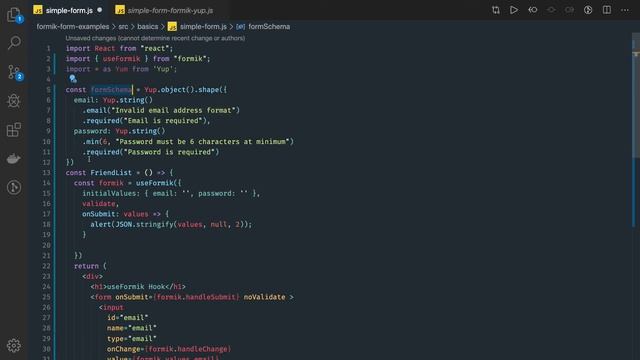
Task: Click line number 1 in the gutter
Action: tap(49, 48)
